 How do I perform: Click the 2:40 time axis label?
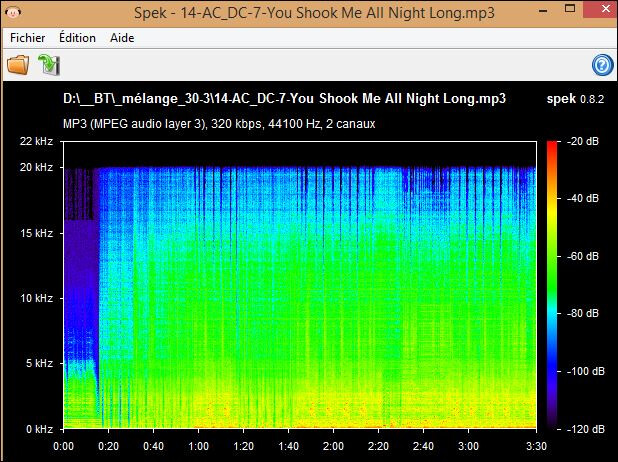(x=423, y=446)
